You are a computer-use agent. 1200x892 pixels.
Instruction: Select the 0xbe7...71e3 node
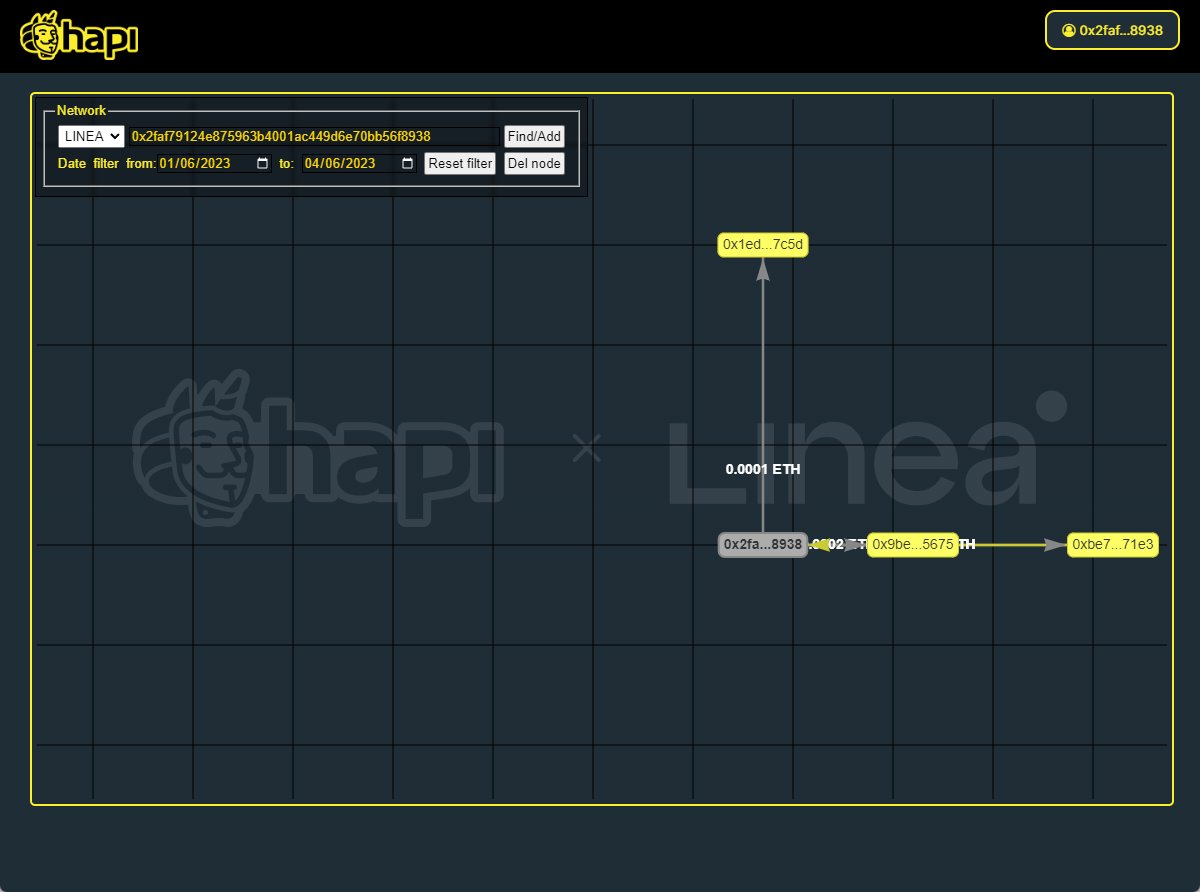tap(1113, 545)
